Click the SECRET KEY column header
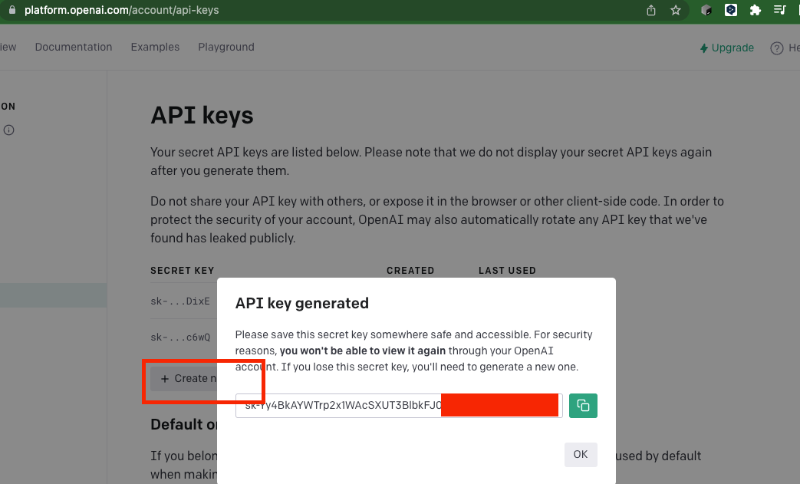The height and width of the screenshot is (484, 800). pos(182,271)
